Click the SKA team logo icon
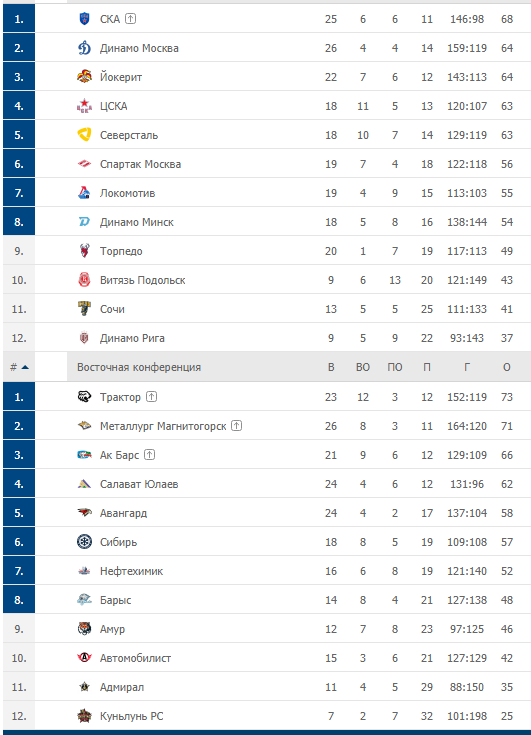531x735 pixels. tap(84, 19)
